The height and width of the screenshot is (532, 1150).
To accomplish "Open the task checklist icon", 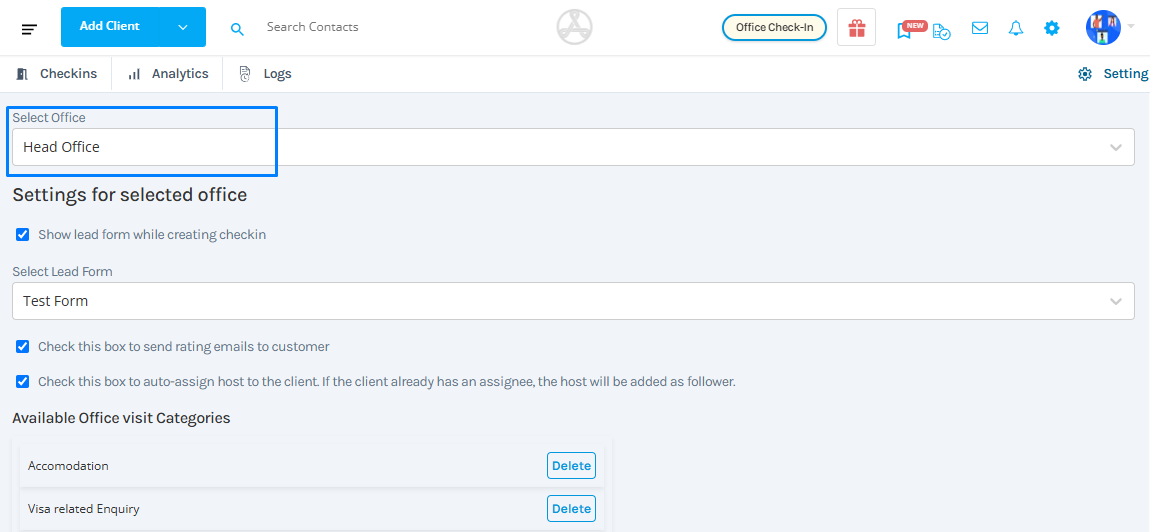I will (942, 30).
